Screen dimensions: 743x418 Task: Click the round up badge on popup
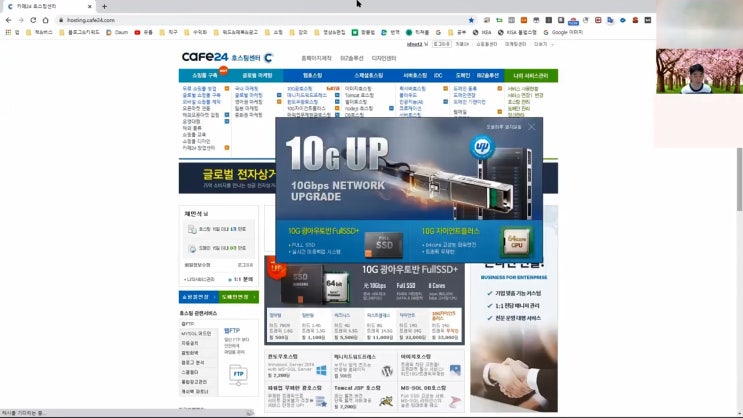pyautogui.click(x=482, y=147)
